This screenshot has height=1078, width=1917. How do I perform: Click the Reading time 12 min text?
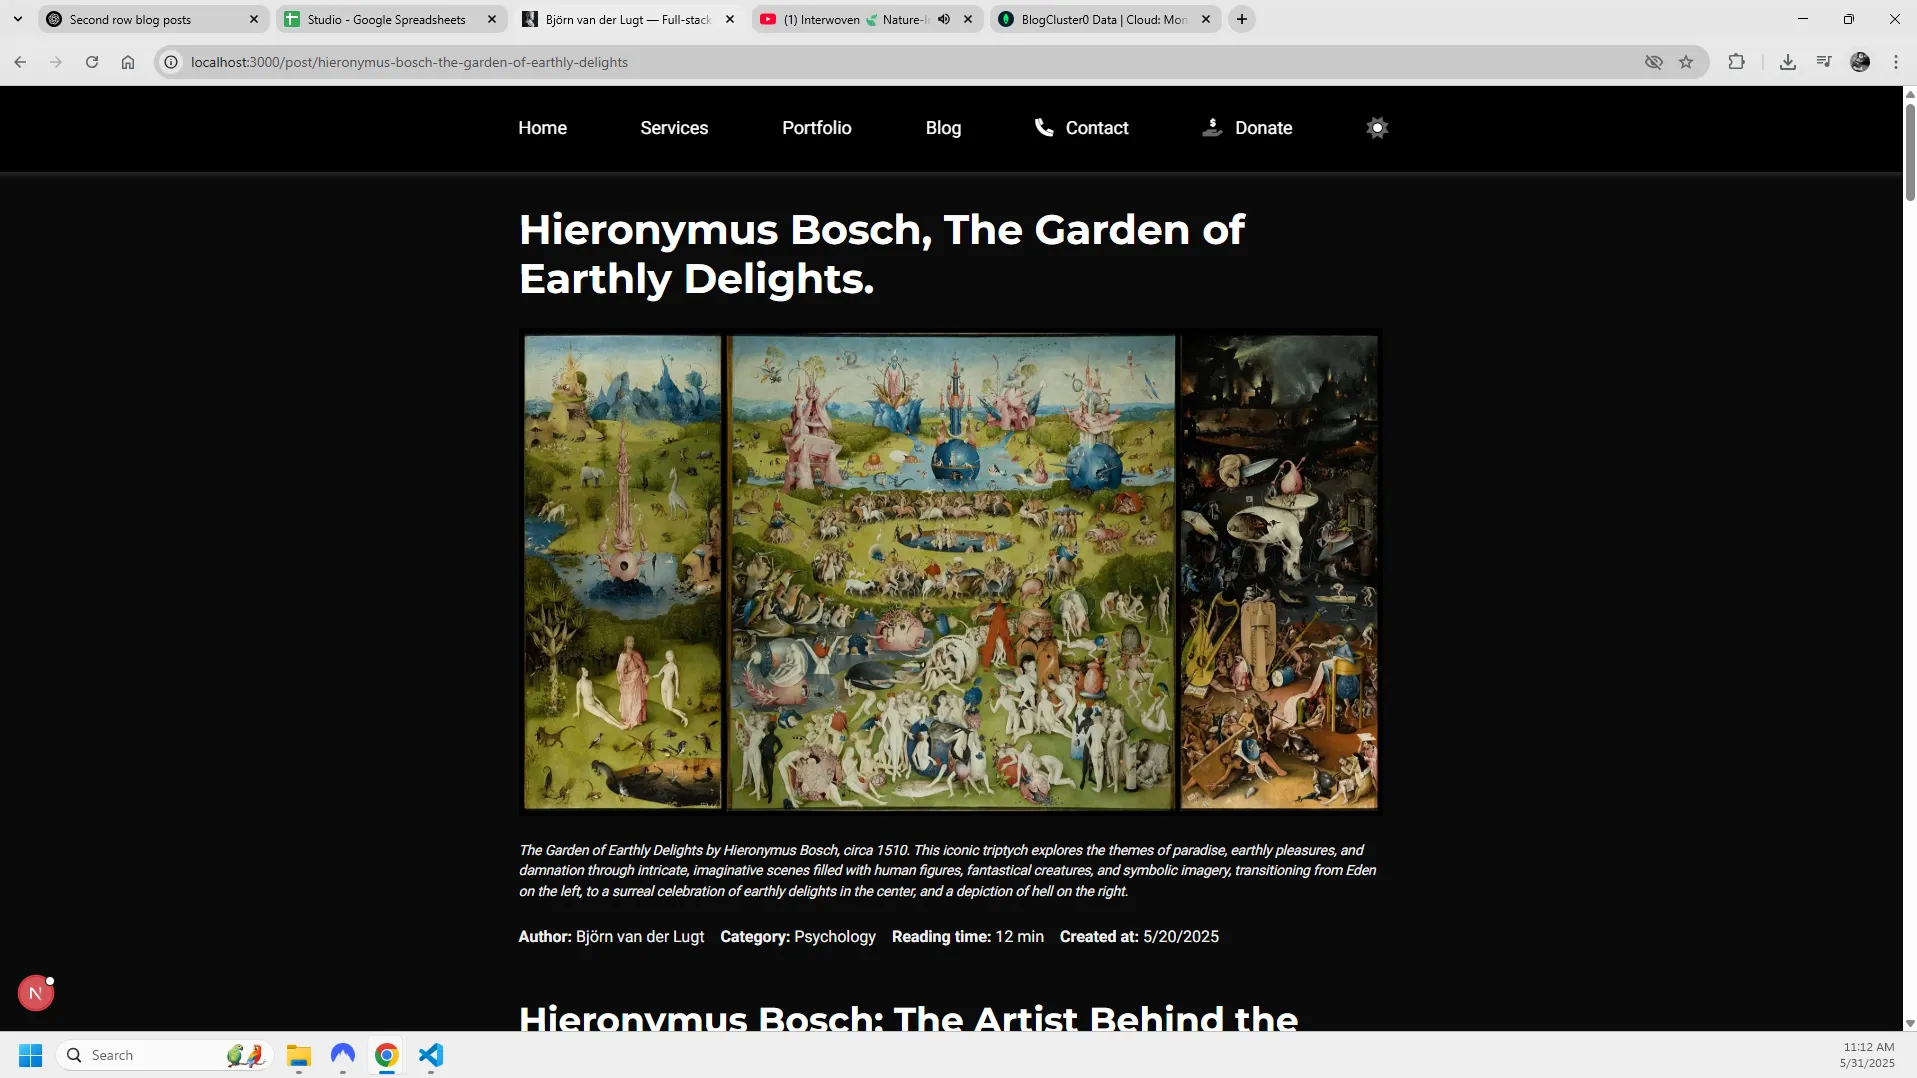tap(968, 937)
